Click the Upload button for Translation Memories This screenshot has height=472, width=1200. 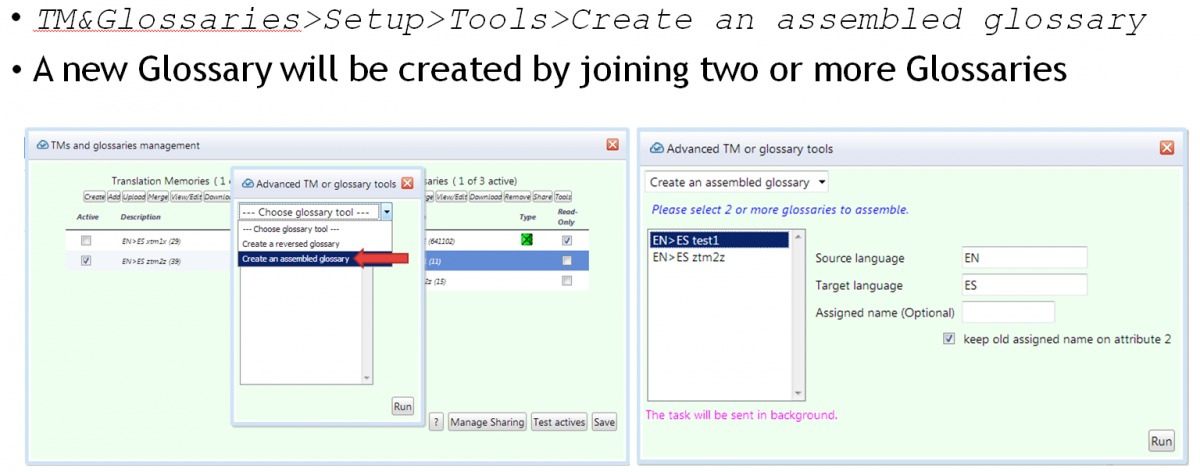coord(133,197)
